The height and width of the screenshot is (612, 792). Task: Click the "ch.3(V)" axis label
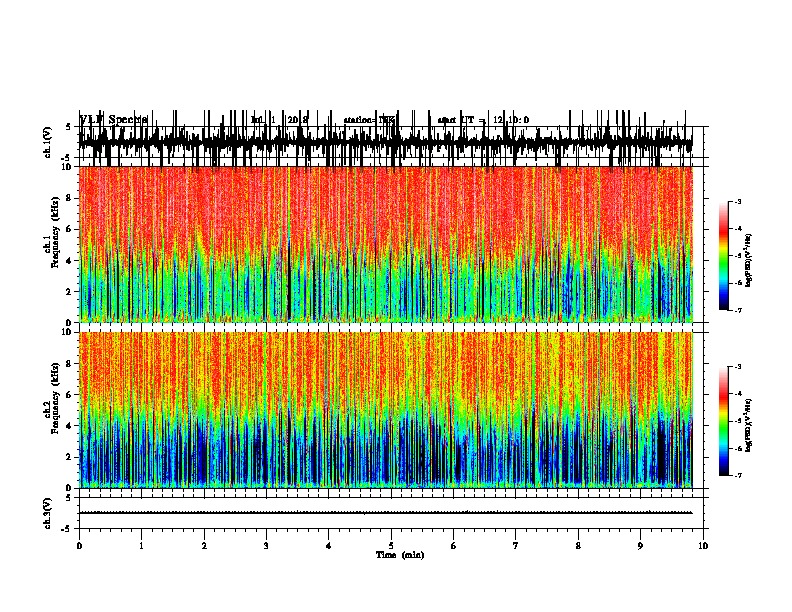point(47,514)
